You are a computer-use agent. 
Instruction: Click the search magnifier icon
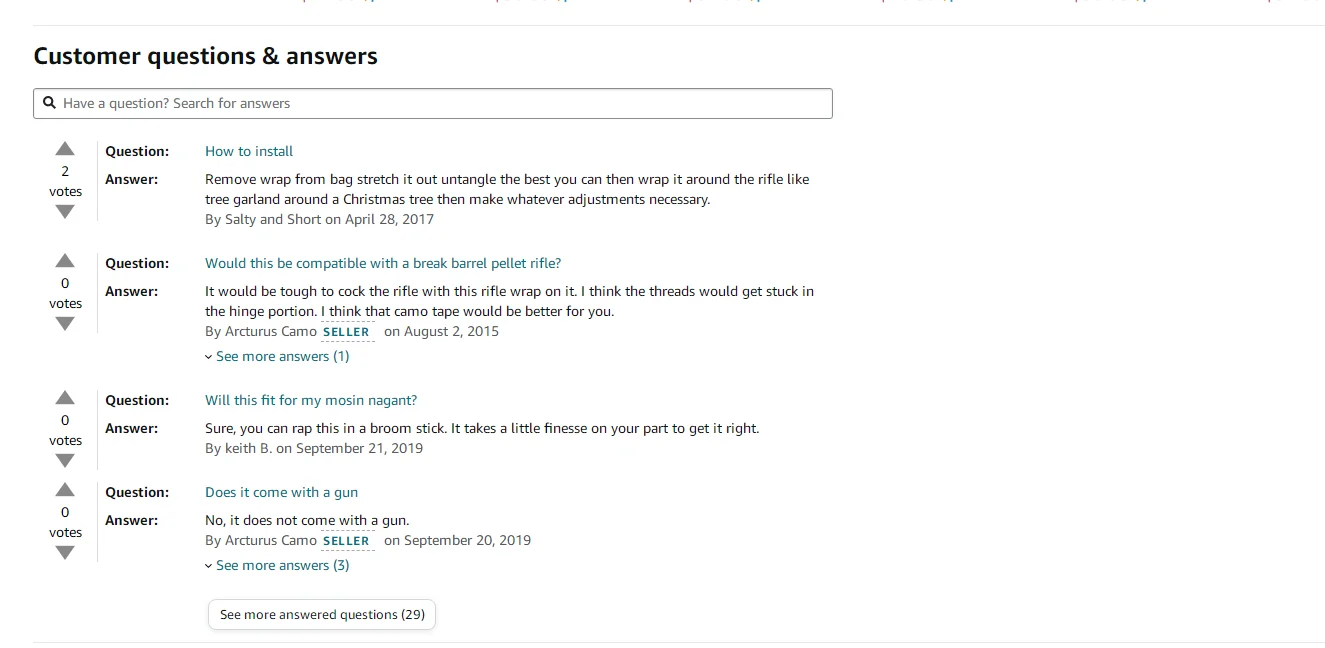click(x=49, y=103)
